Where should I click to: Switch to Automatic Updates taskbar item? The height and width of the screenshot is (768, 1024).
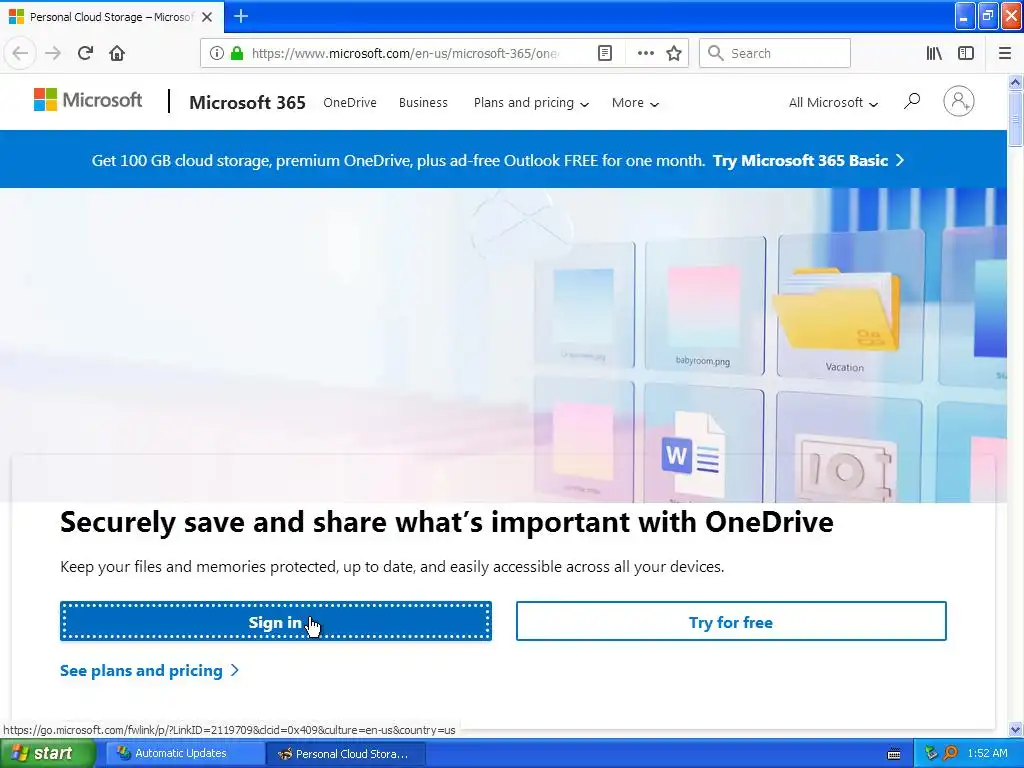tap(185, 753)
